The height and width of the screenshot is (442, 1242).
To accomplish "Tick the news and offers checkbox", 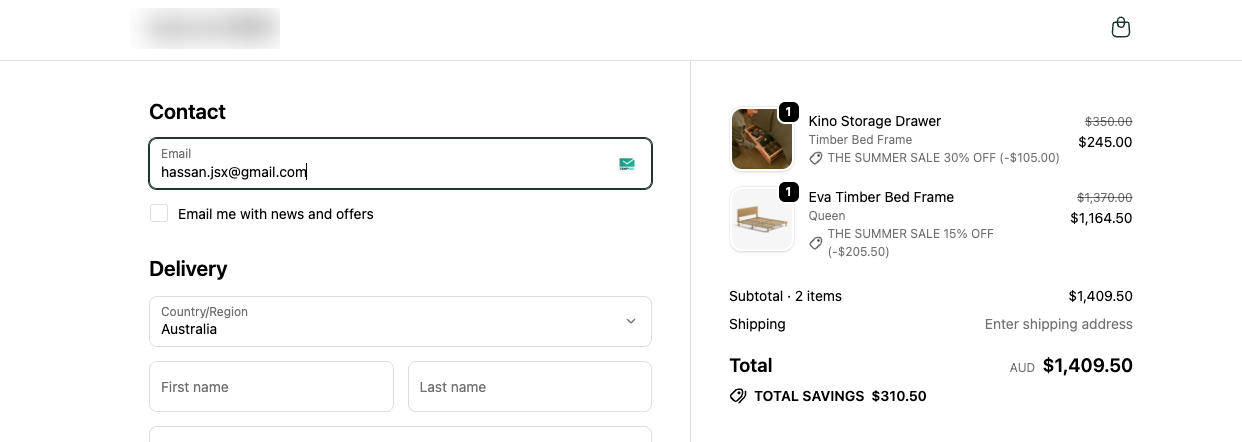I will 159,213.
